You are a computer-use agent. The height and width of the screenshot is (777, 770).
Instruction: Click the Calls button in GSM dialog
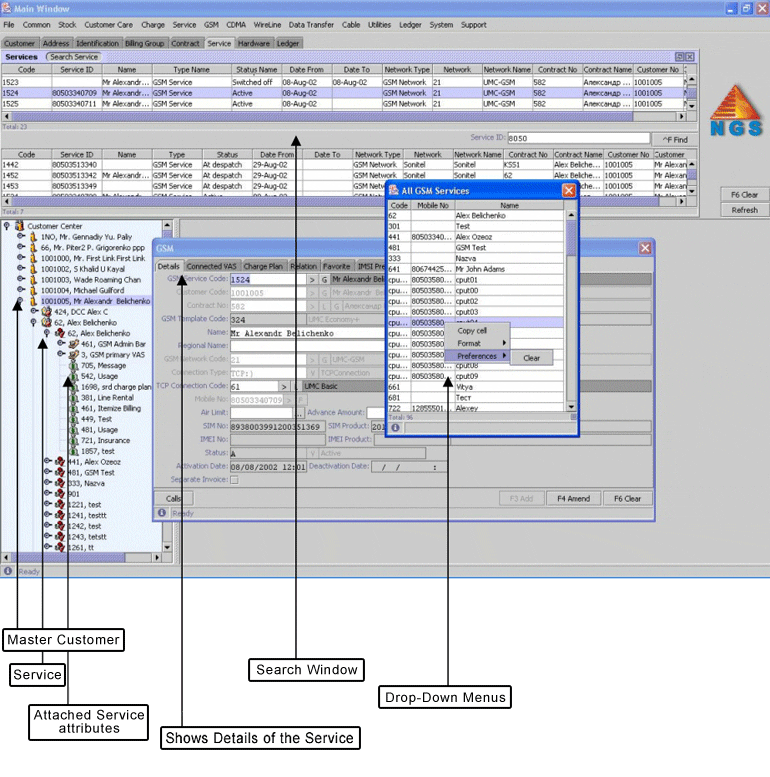point(173,499)
